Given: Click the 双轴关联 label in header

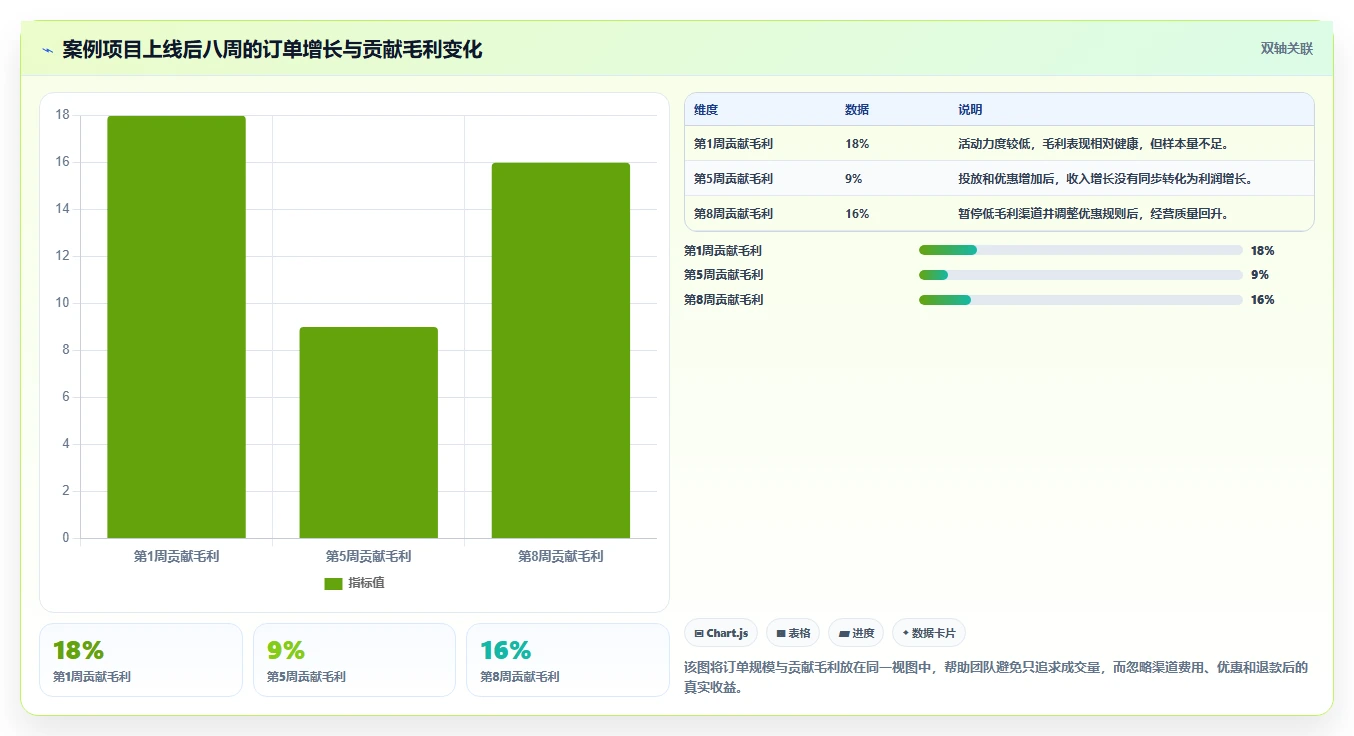Looking at the screenshot, I should pos(1287,48).
